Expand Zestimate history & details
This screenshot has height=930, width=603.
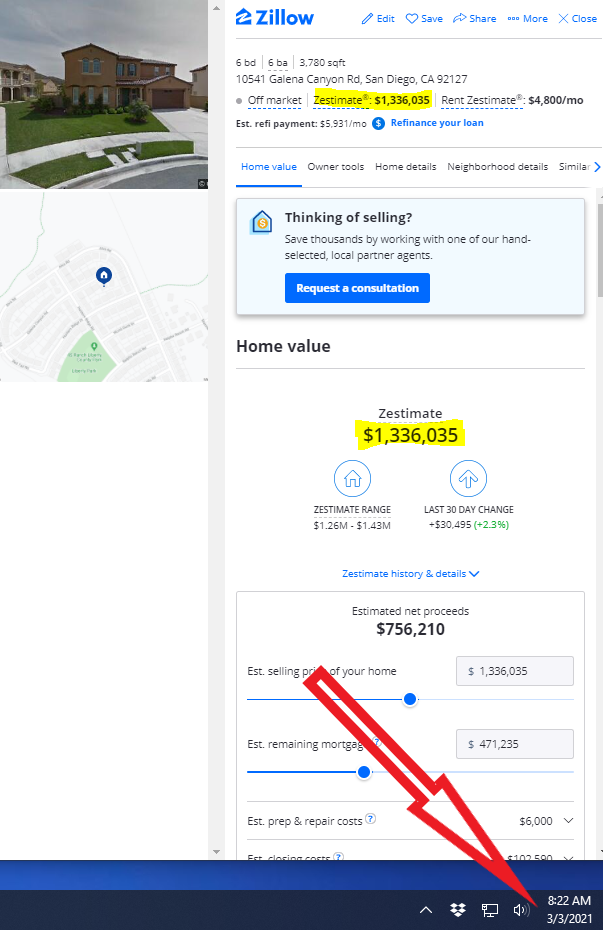[410, 574]
